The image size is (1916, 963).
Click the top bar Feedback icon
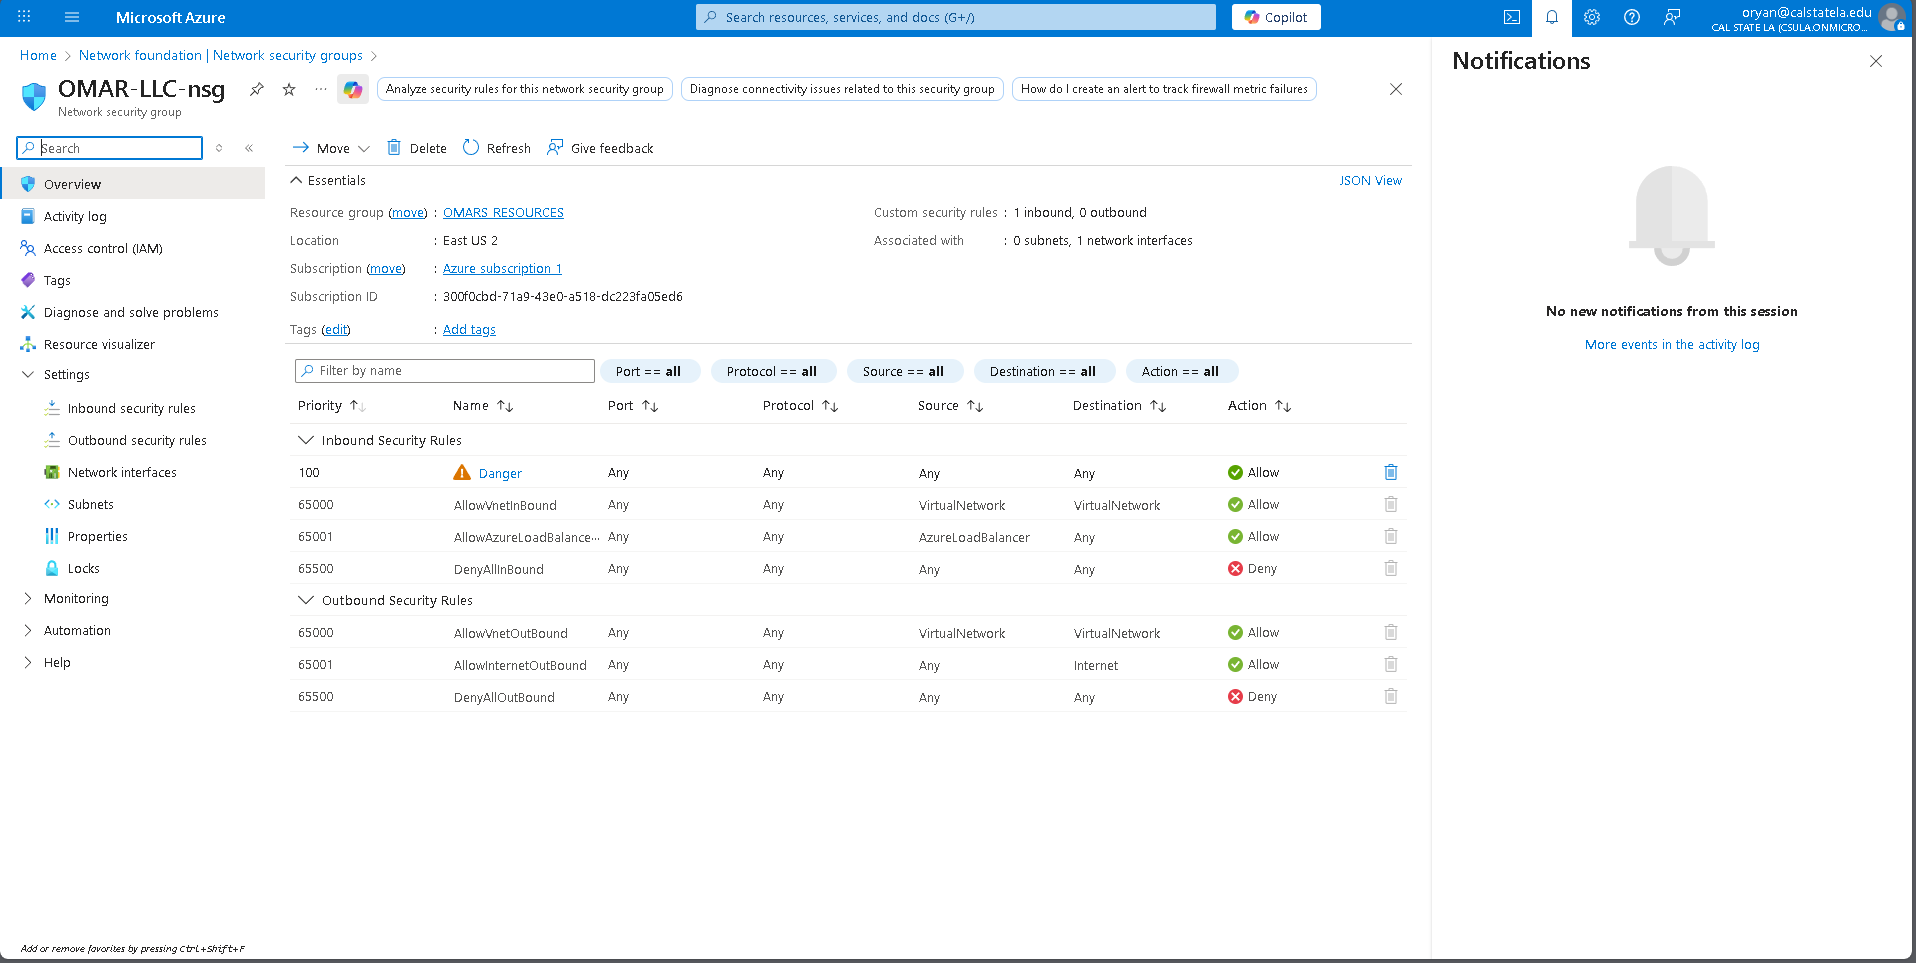(1672, 17)
